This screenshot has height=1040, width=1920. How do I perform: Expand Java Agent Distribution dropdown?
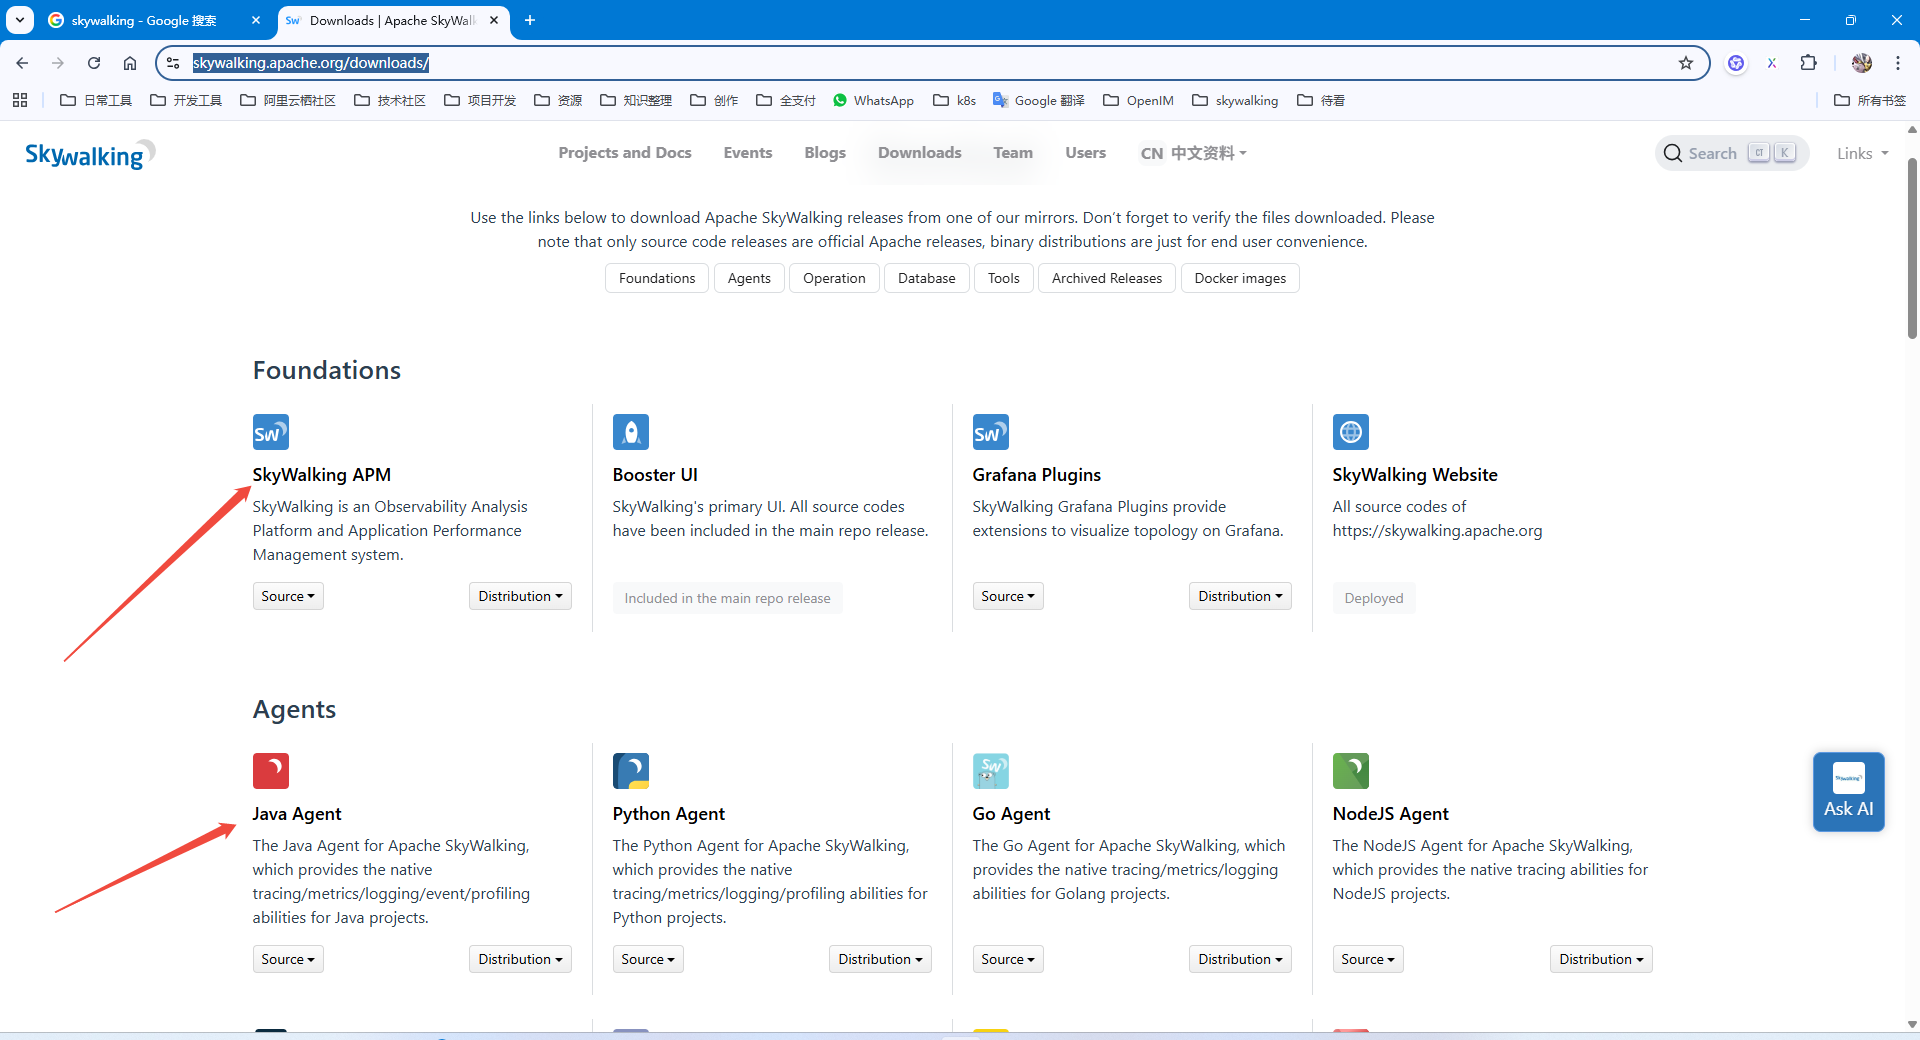(520, 959)
